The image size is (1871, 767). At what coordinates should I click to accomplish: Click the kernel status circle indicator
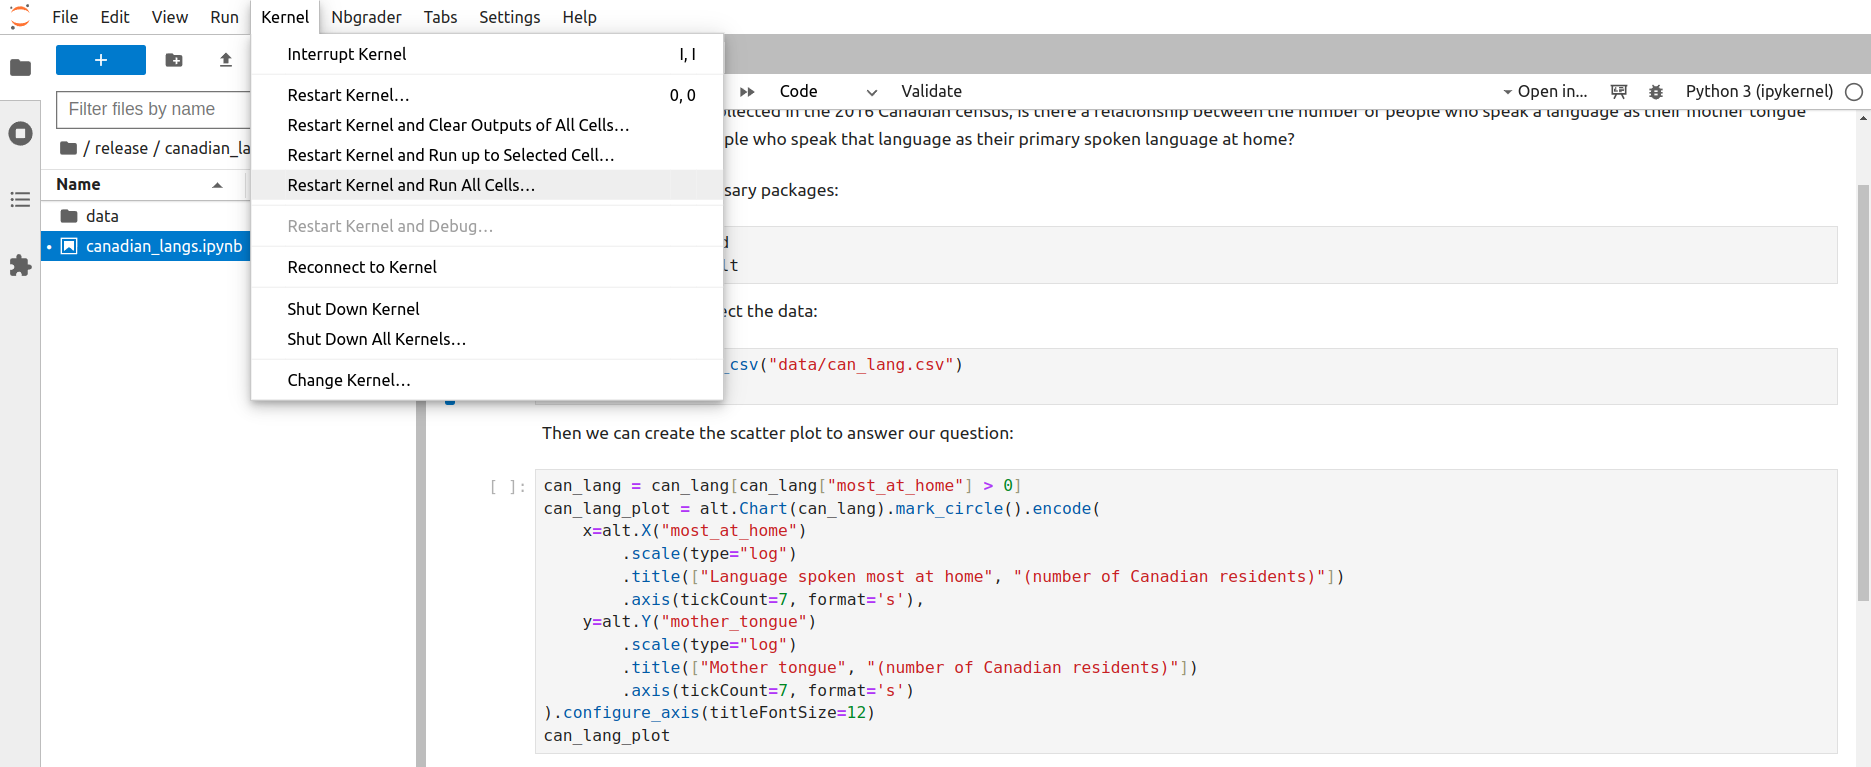tap(1854, 91)
